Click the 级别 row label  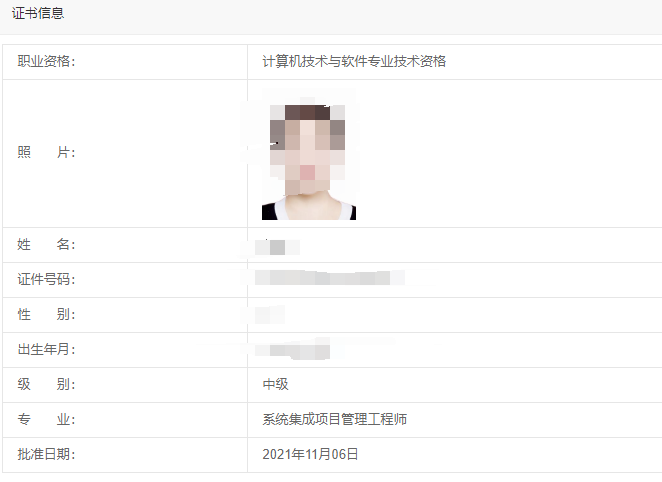pos(46,385)
